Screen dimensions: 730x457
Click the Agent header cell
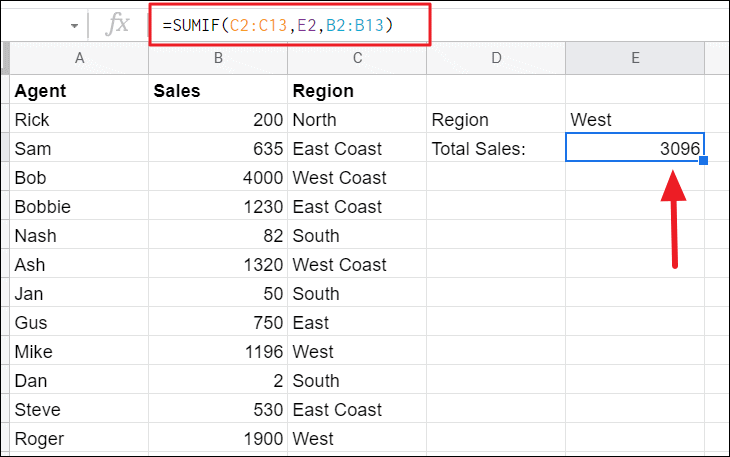point(79,91)
